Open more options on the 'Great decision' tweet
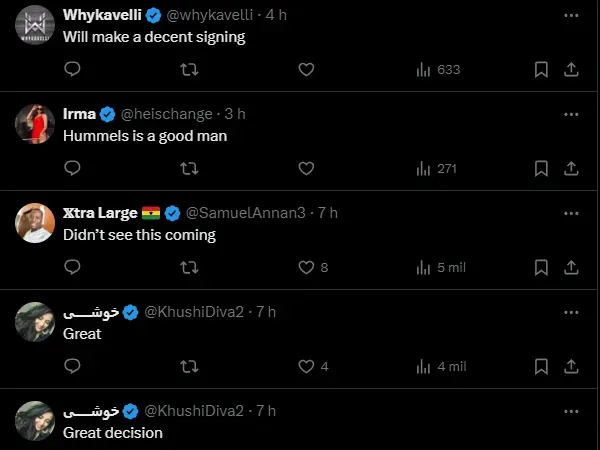 pos(571,410)
